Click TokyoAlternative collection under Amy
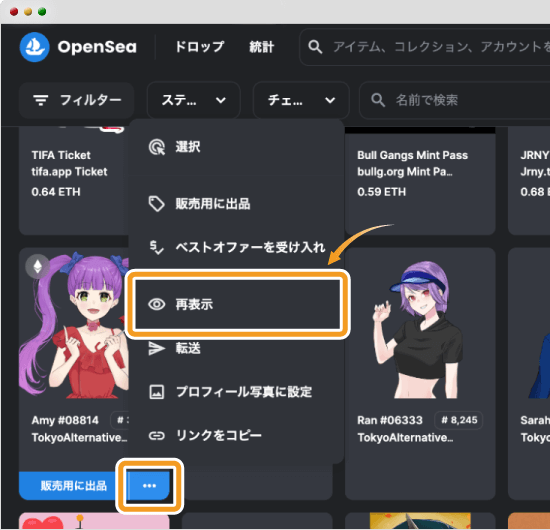 click(x=79, y=437)
